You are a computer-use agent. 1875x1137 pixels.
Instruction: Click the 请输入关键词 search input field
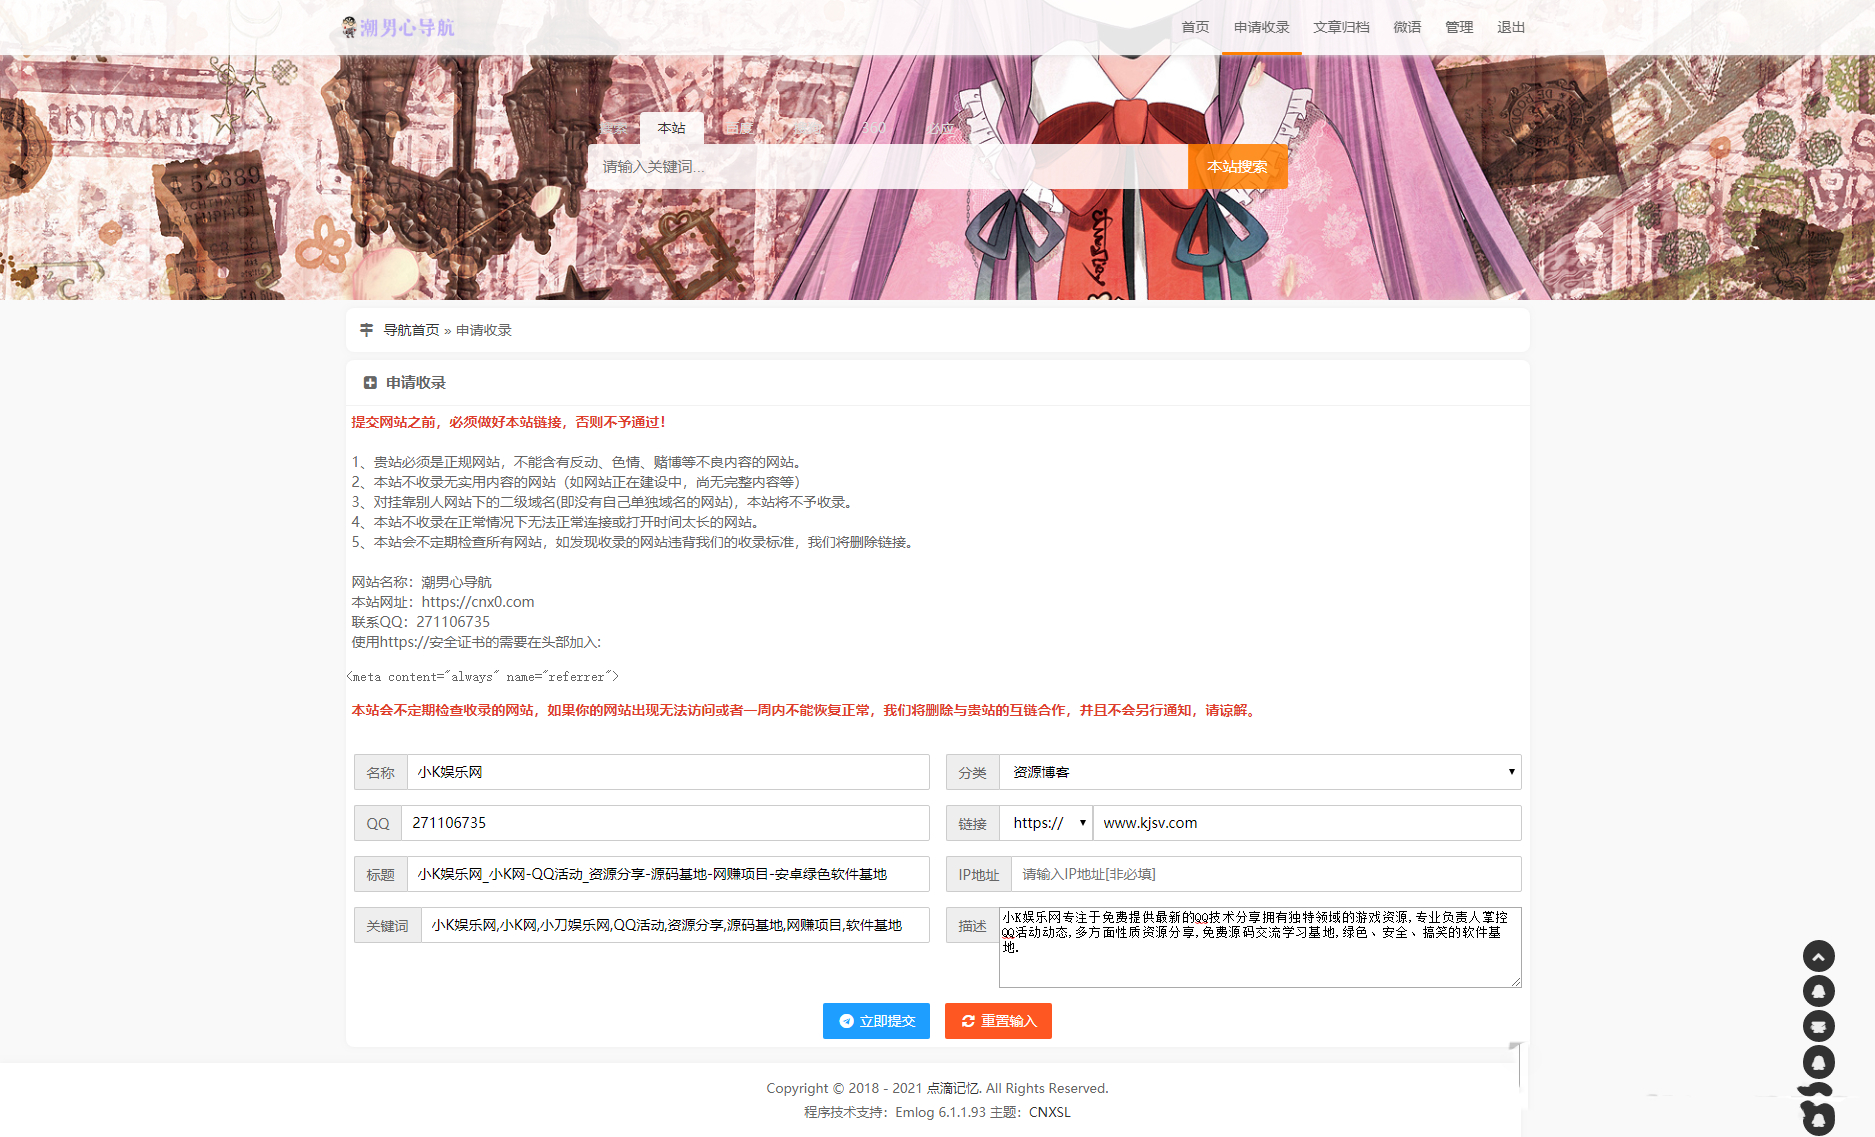pyautogui.click(x=890, y=166)
